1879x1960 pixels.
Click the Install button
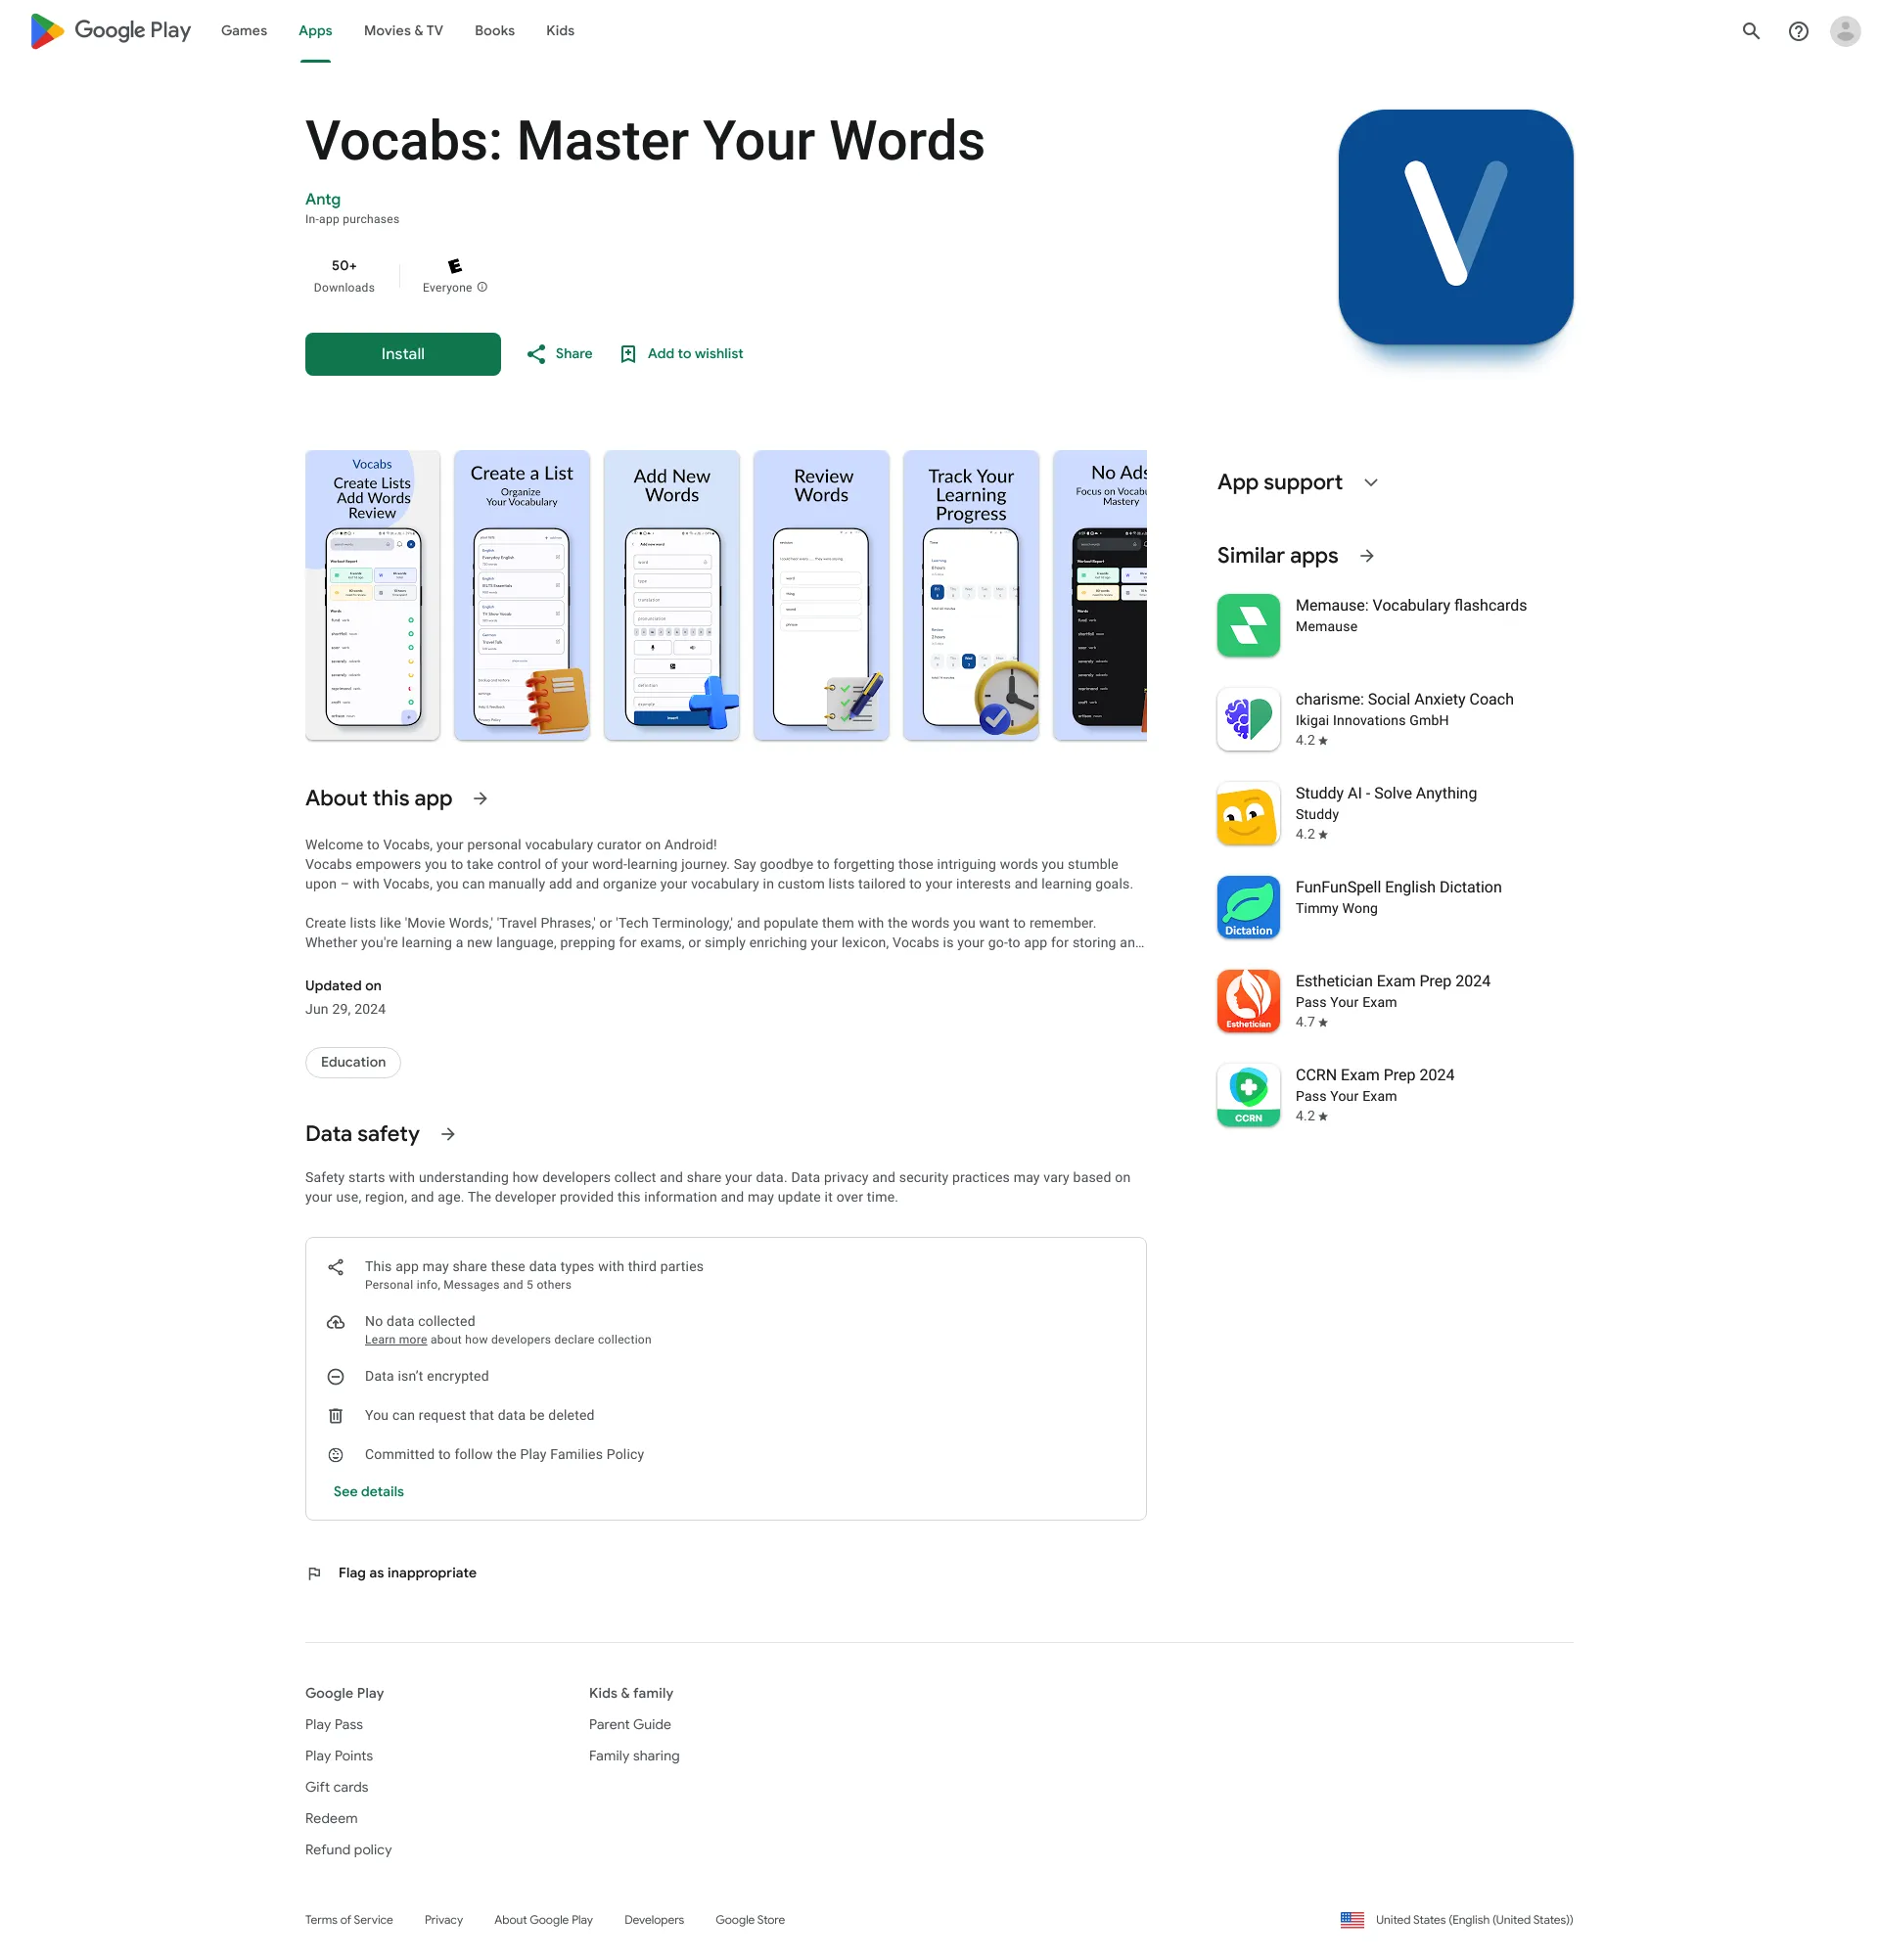[x=402, y=353]
